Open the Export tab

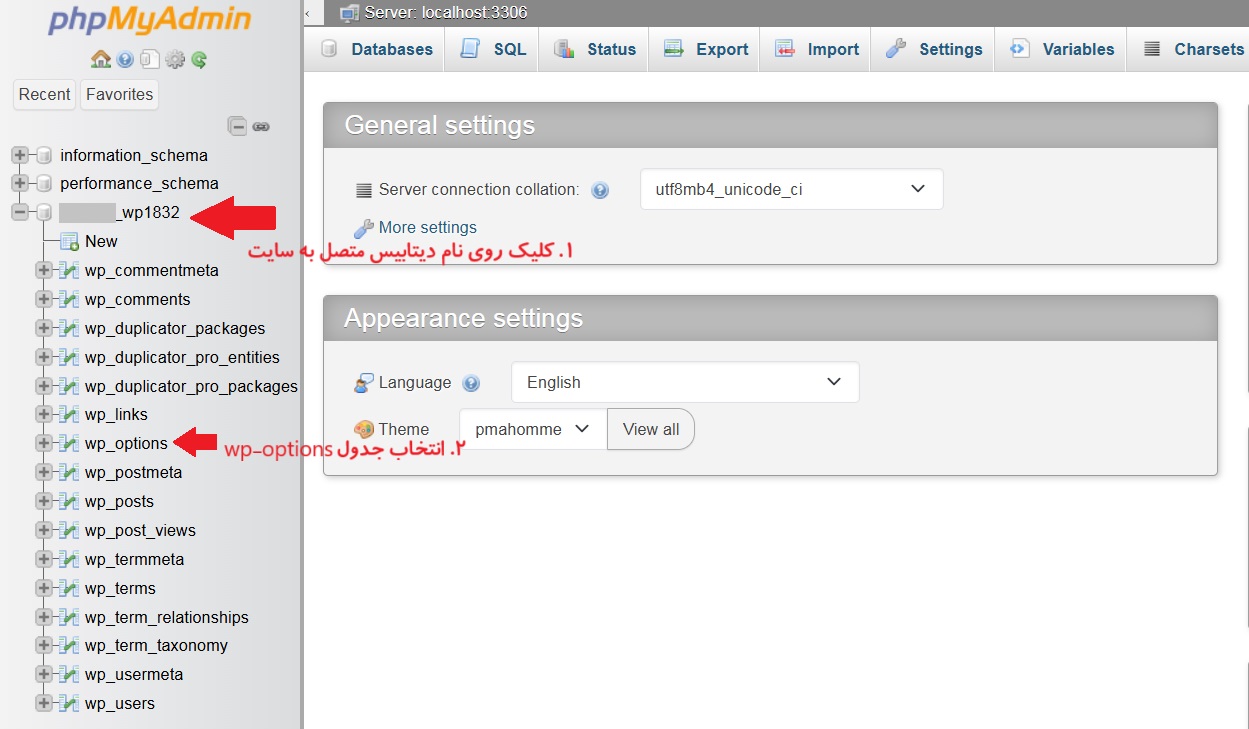click(x=706, y=49)
